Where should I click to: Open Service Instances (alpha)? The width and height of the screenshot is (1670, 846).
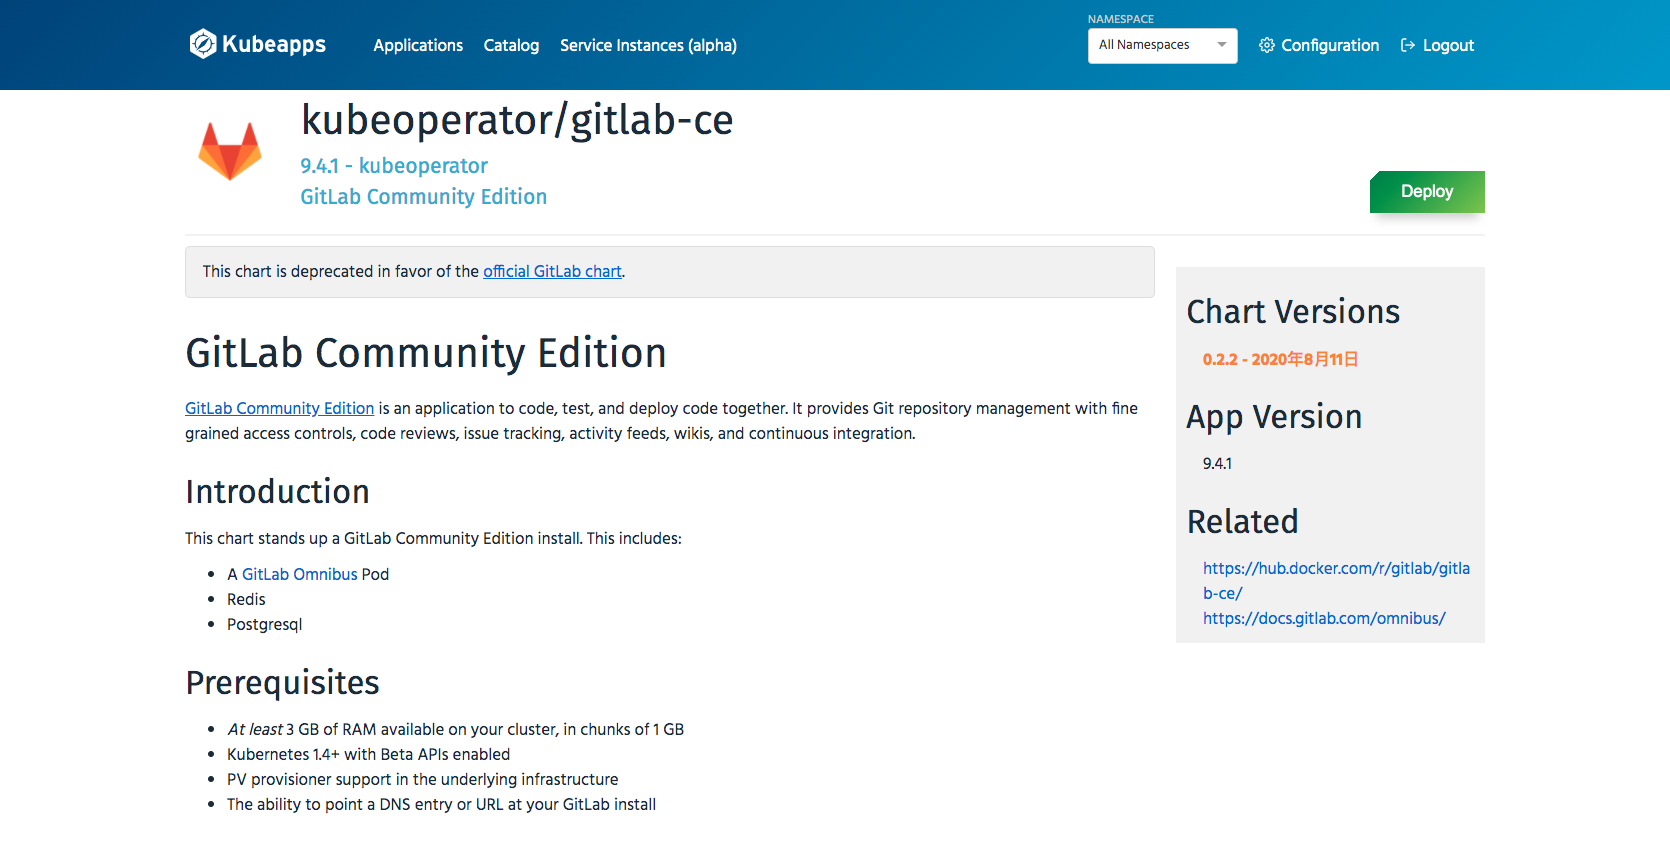648,45
